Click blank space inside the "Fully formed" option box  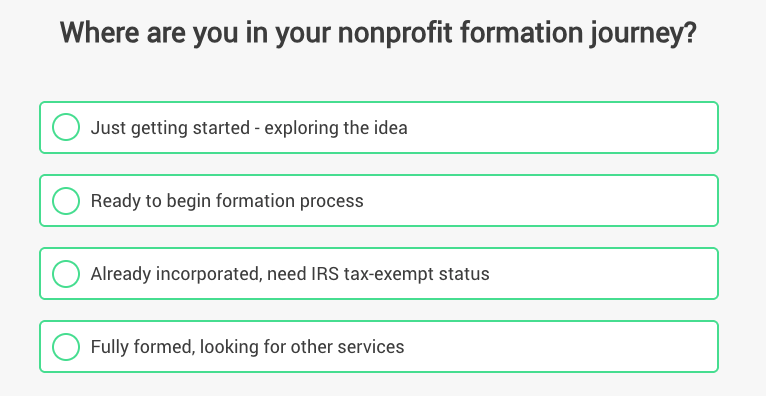pyautogui.click(x=562, y=347)
